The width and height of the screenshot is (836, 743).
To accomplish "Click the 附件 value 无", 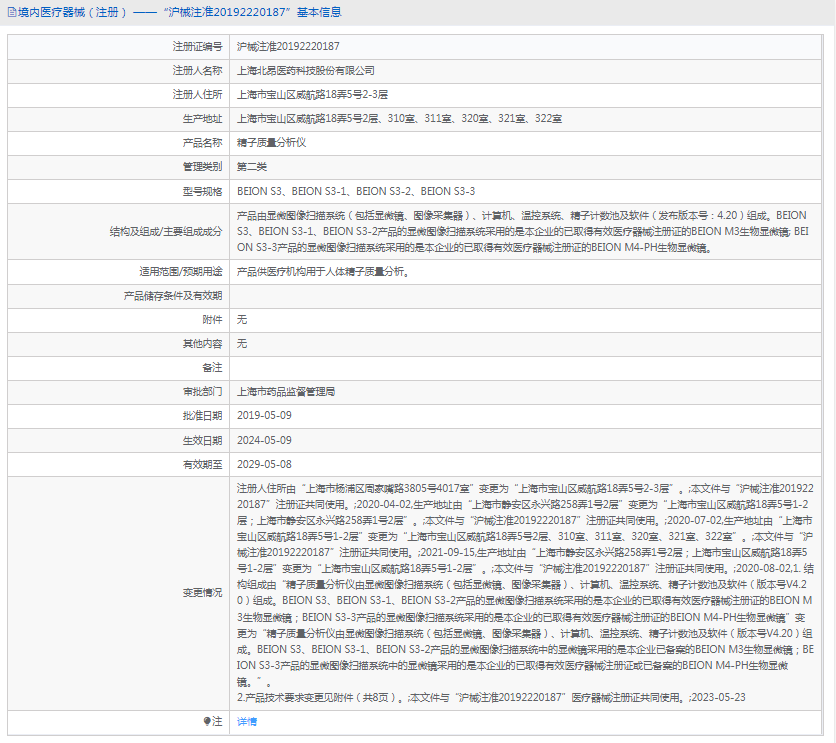I will coord(242,320).
